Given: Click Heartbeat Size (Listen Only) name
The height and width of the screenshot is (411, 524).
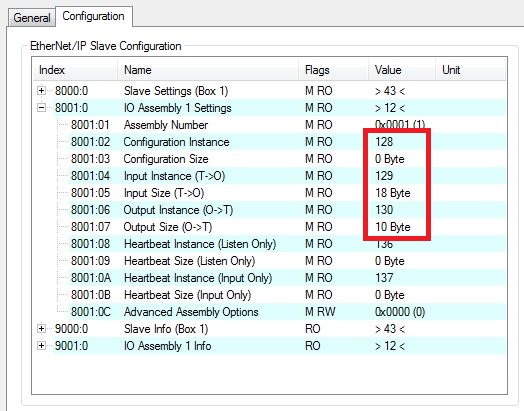Looking at the screenshot, I should (189, 261).
